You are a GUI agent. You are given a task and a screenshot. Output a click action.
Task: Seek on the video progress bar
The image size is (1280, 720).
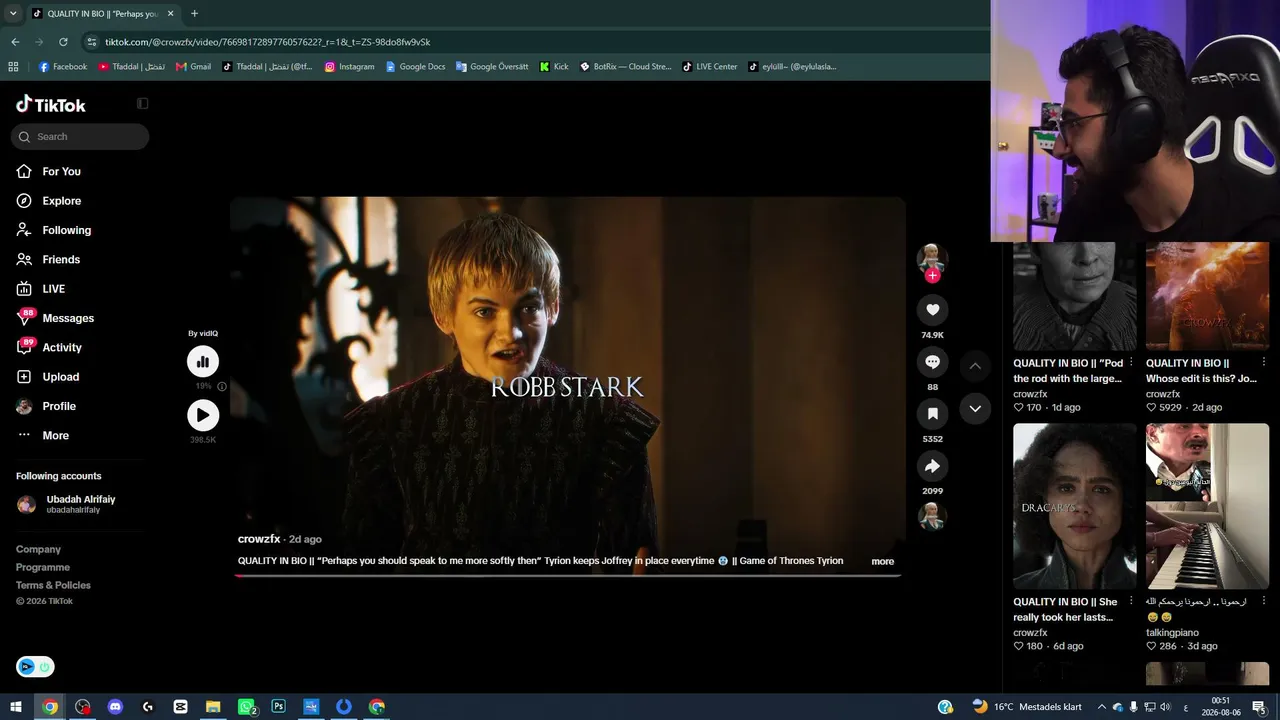[x=567, y=575]
